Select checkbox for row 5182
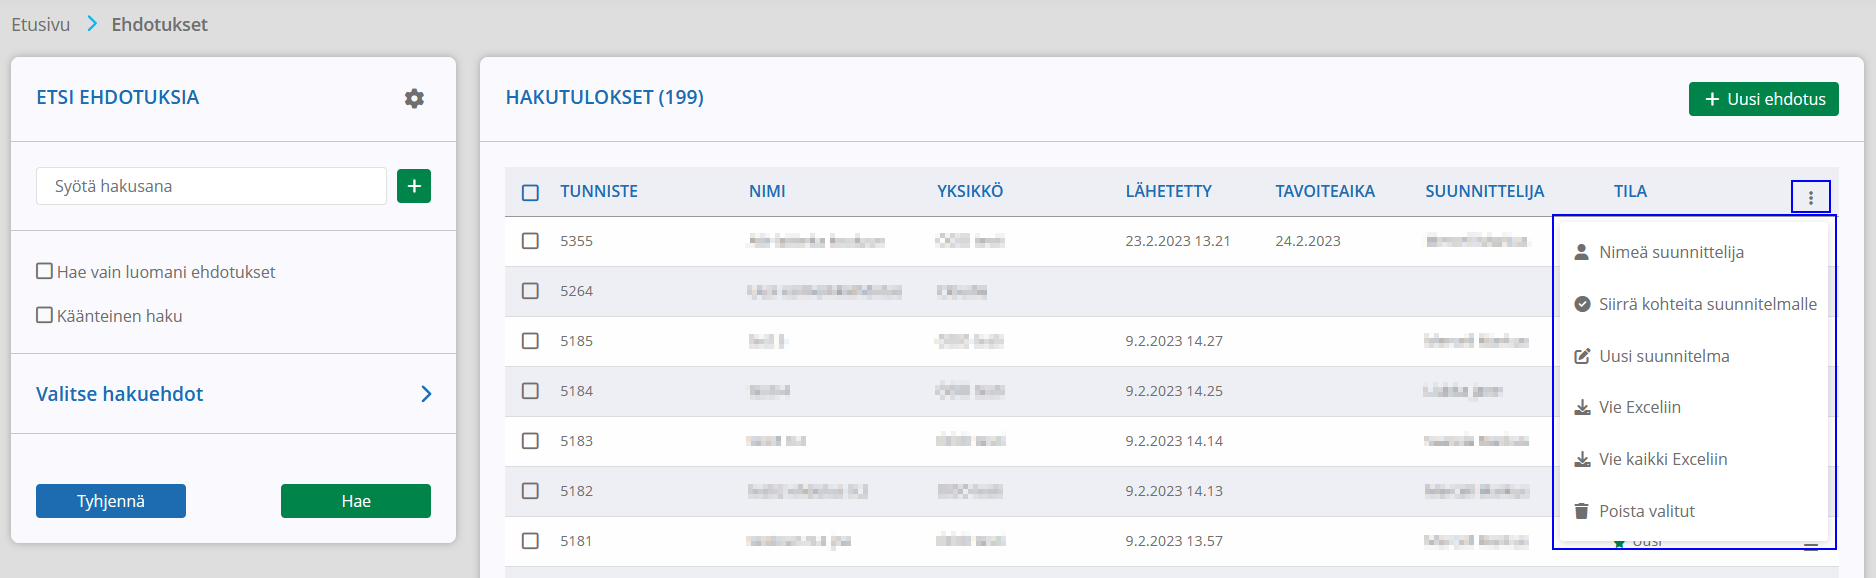1876x578 pixels. click(x=530, y=491)
